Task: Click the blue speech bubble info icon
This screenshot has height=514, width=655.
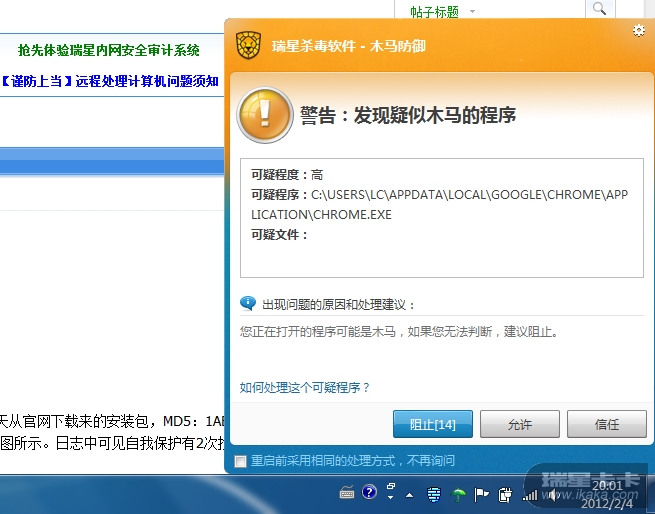Action: coord(248,303)
